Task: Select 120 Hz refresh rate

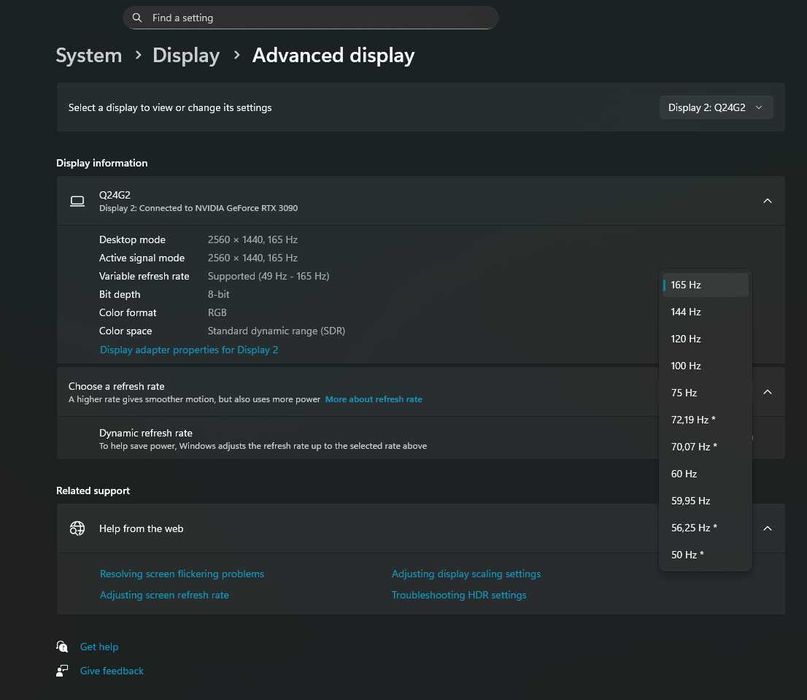Action: [705, 339]
